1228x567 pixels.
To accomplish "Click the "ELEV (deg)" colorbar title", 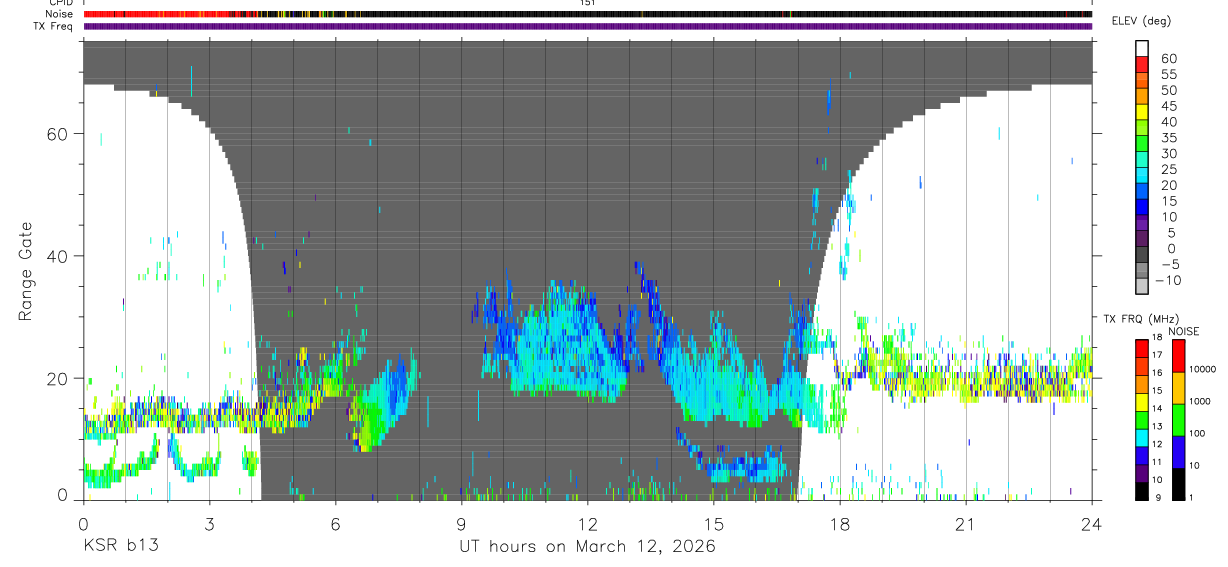I will (x=1142, y=21).
